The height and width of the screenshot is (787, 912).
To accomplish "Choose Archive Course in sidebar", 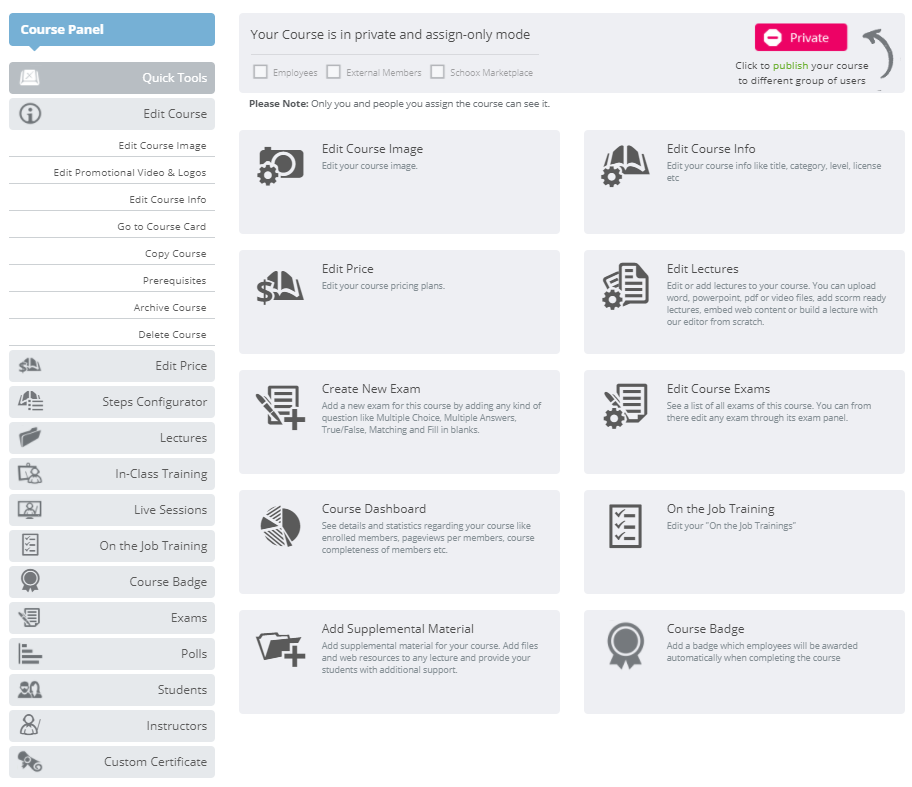I will (x=170, y=307).
